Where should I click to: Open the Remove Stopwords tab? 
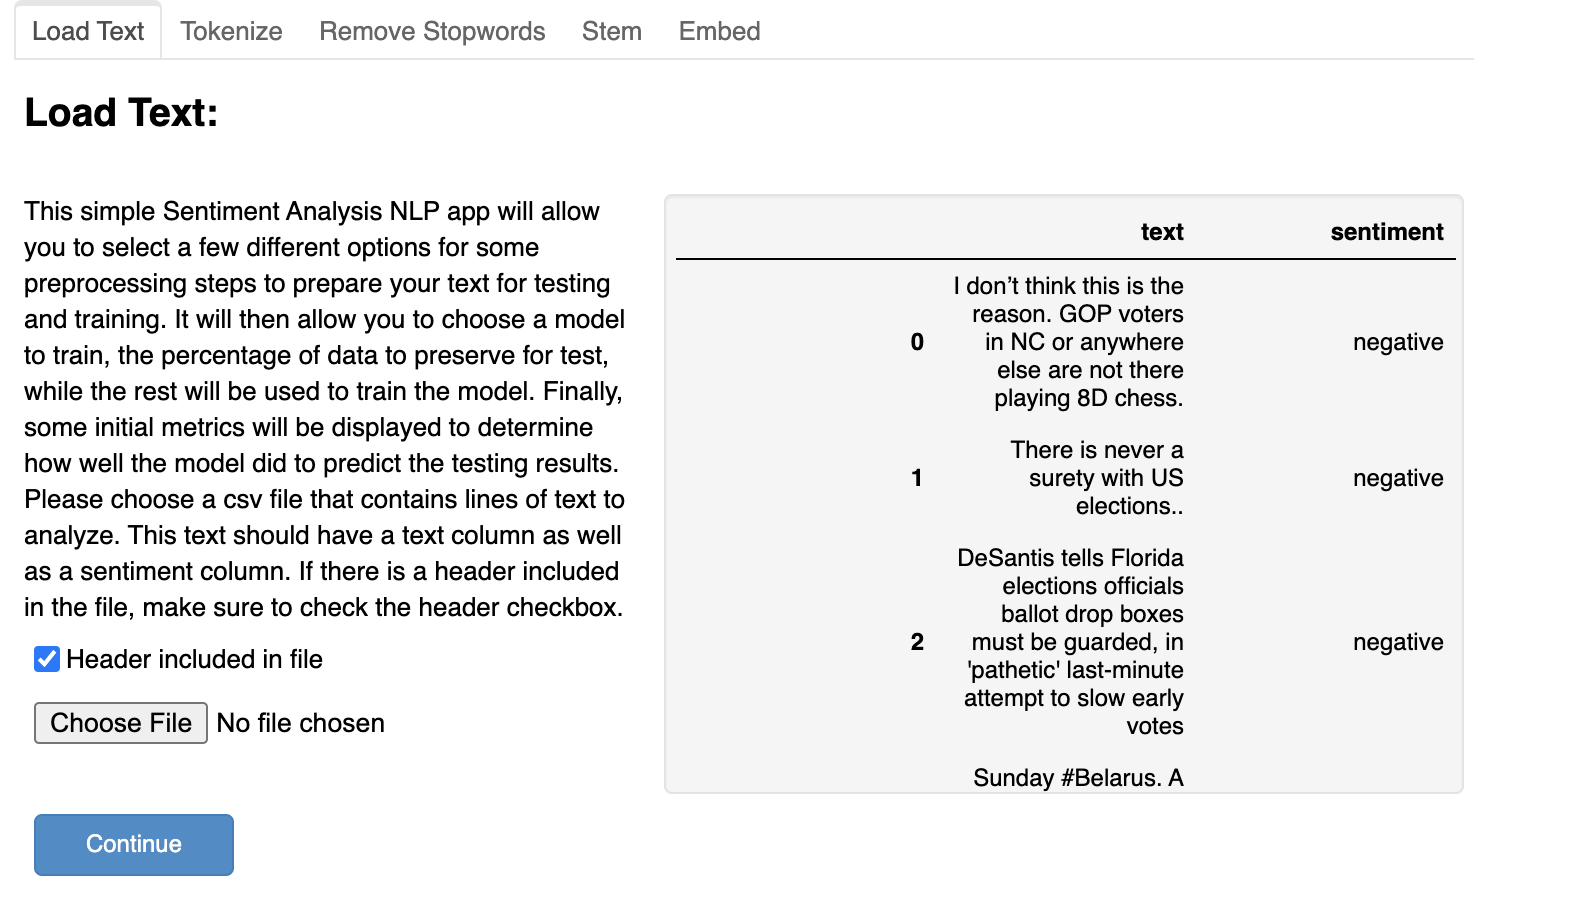pyautogui.click(x=432, y=31)
